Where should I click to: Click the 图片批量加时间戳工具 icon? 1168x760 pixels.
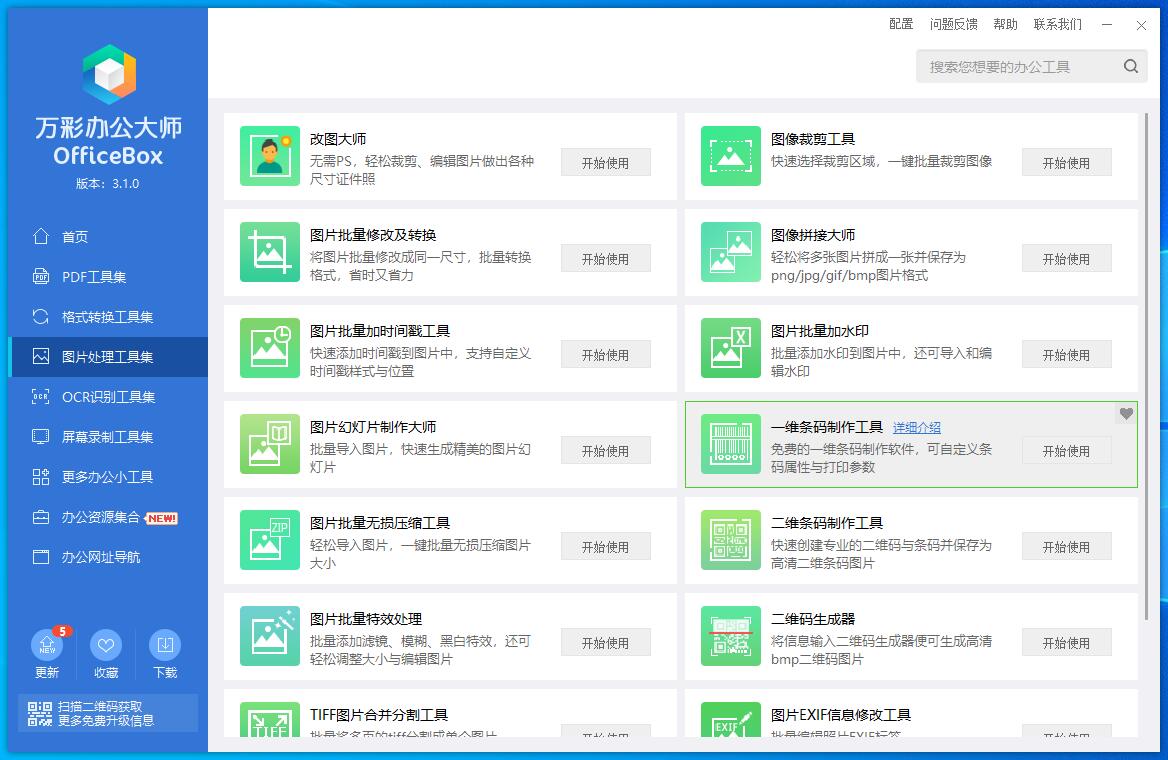pos(270,348)
